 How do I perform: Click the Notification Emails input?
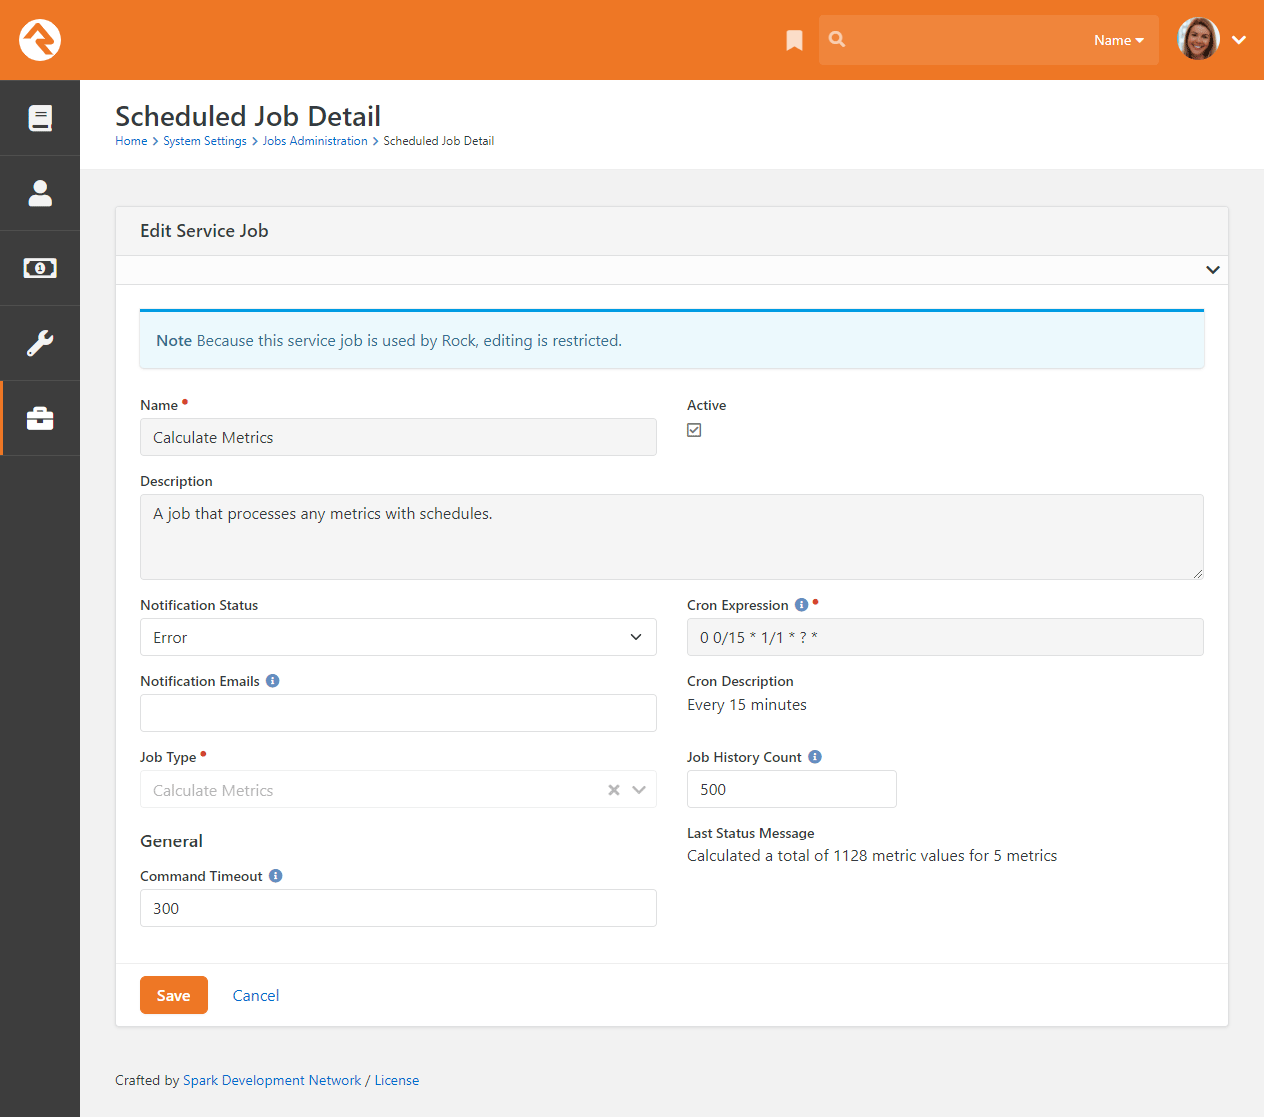point(398,713)
